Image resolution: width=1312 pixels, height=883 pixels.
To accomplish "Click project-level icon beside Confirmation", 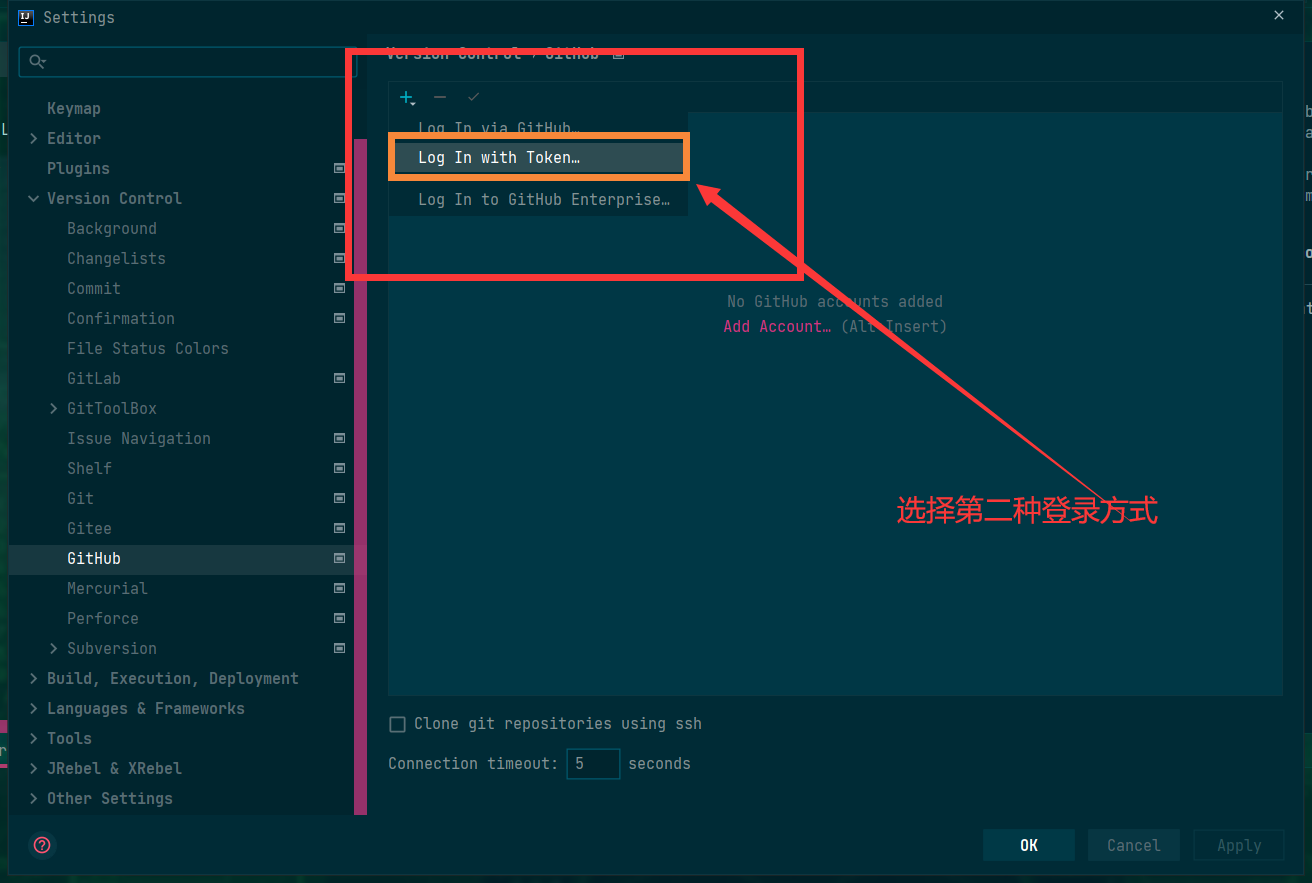I will (340, 318).
